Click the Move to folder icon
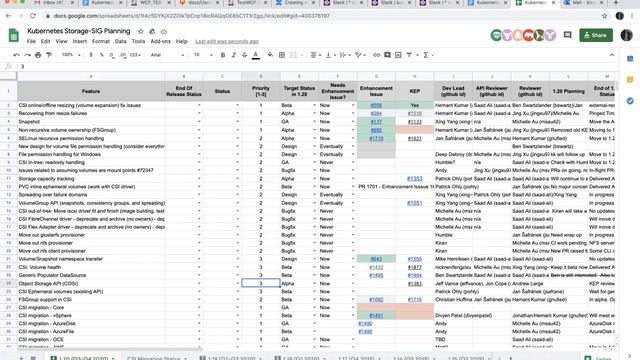 [x=152, y=31]
